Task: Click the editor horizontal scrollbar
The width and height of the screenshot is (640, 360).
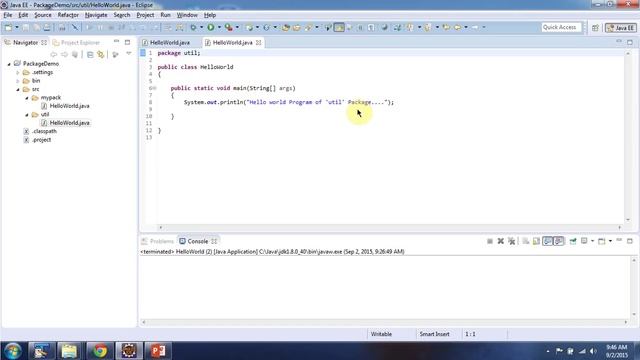Action: point(390,227)
